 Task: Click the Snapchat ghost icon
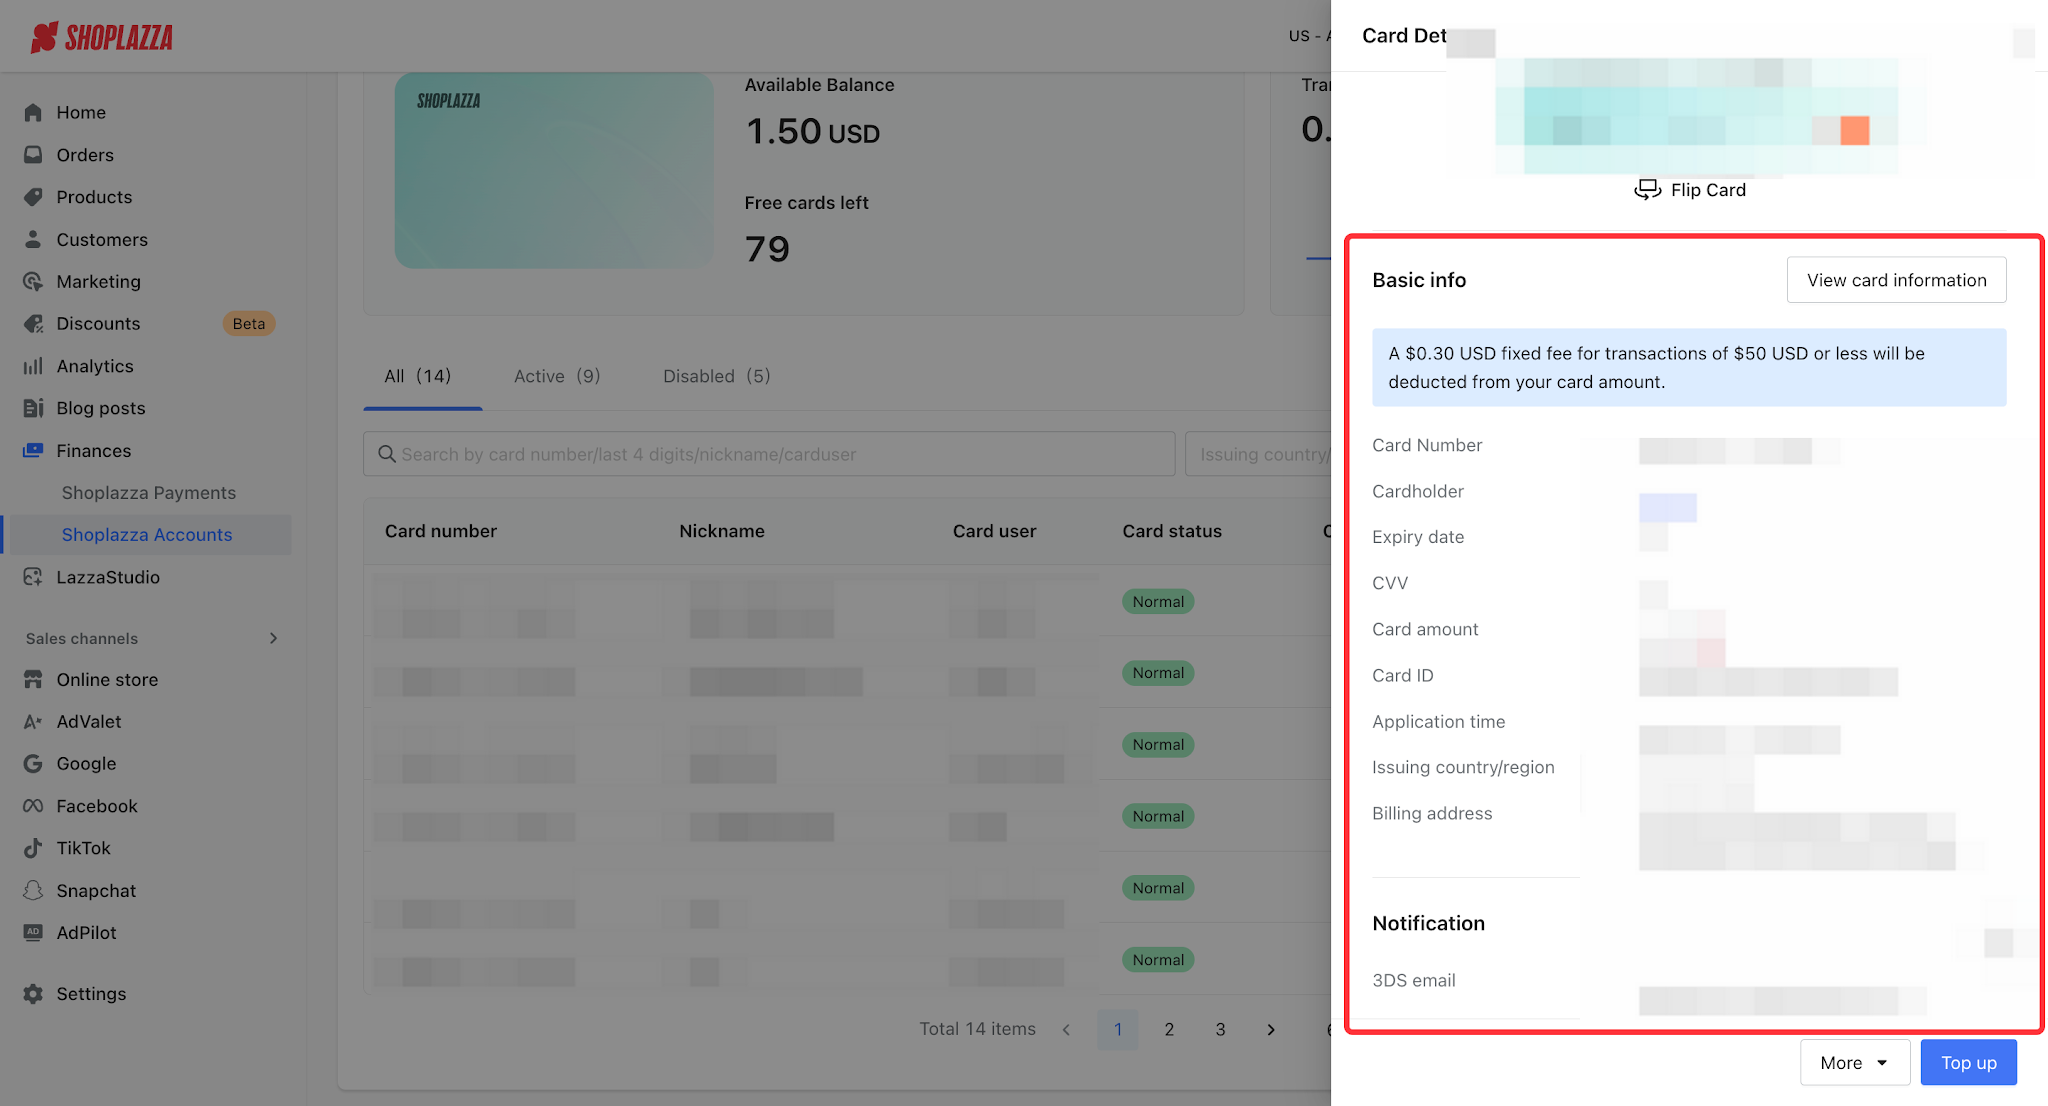(33, 890)
